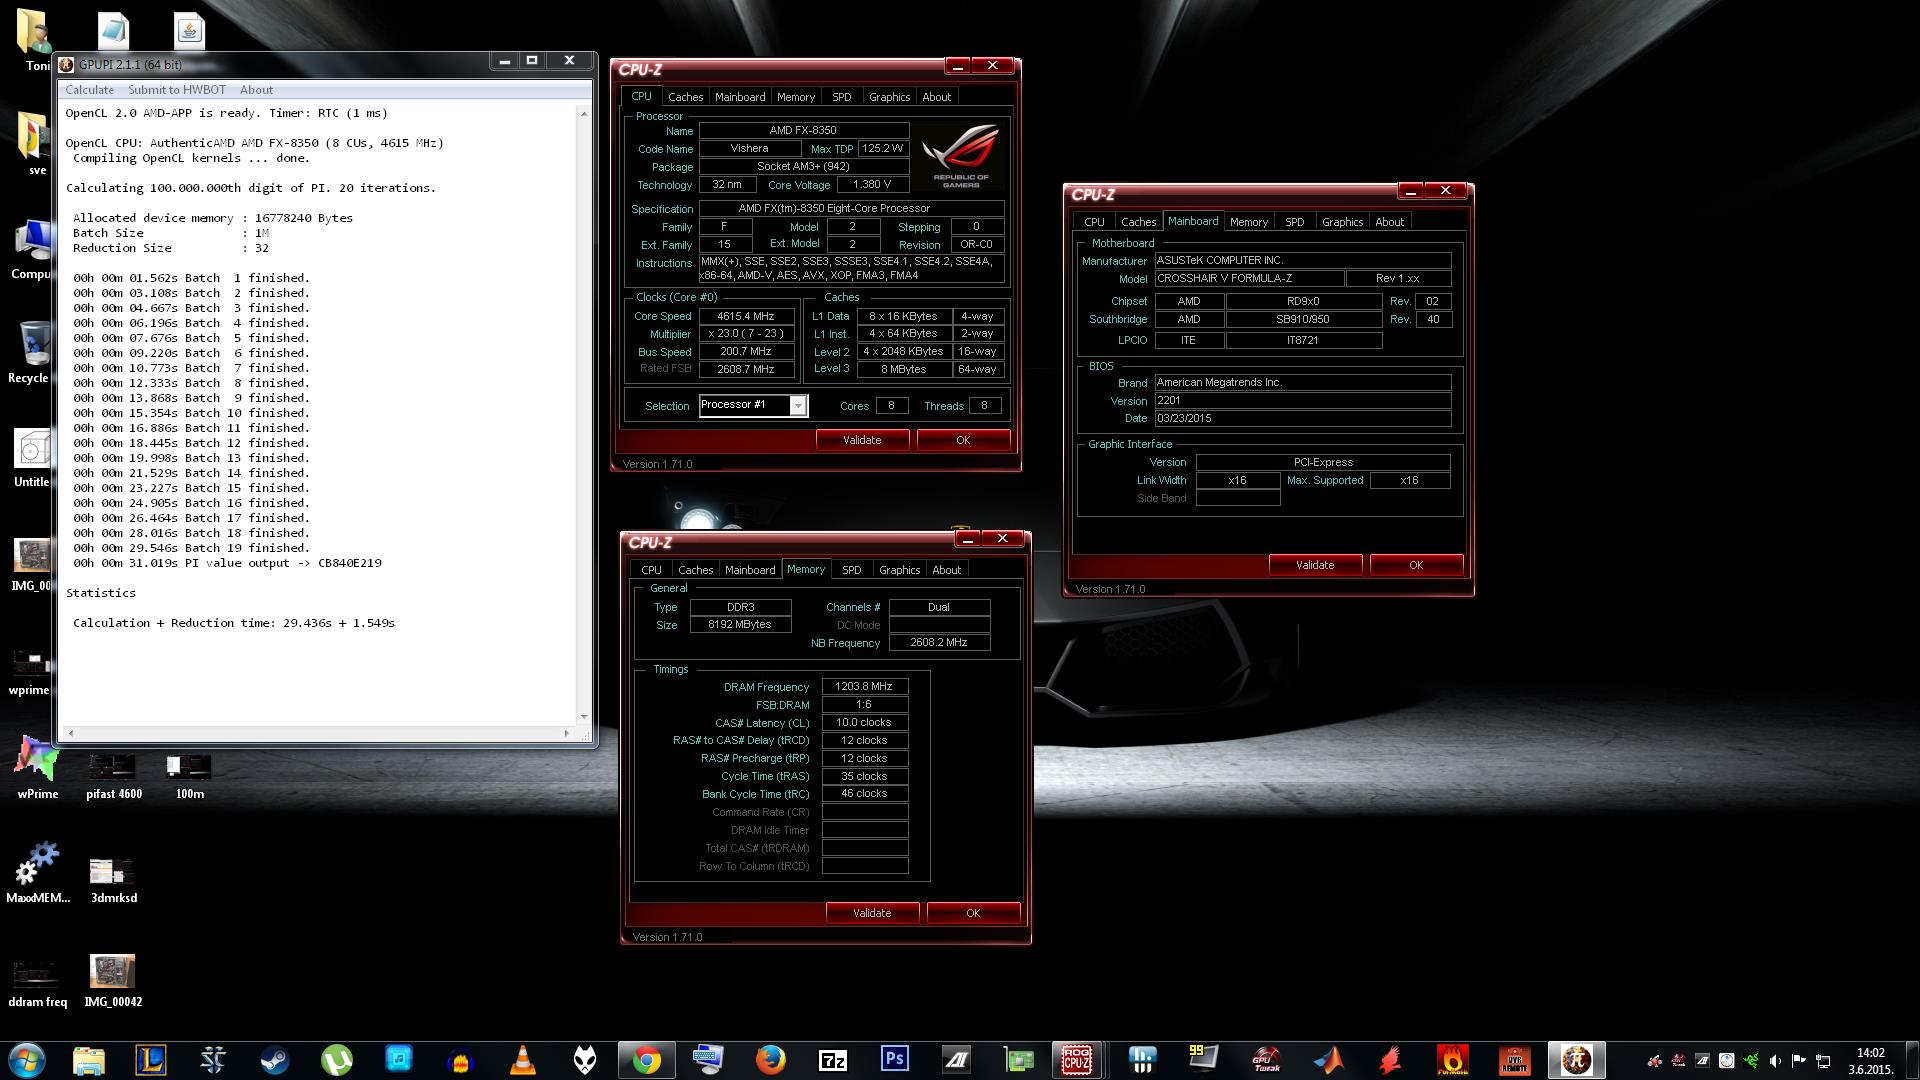Open the IMG_00042 desktop thumbnail

[113, 980]
